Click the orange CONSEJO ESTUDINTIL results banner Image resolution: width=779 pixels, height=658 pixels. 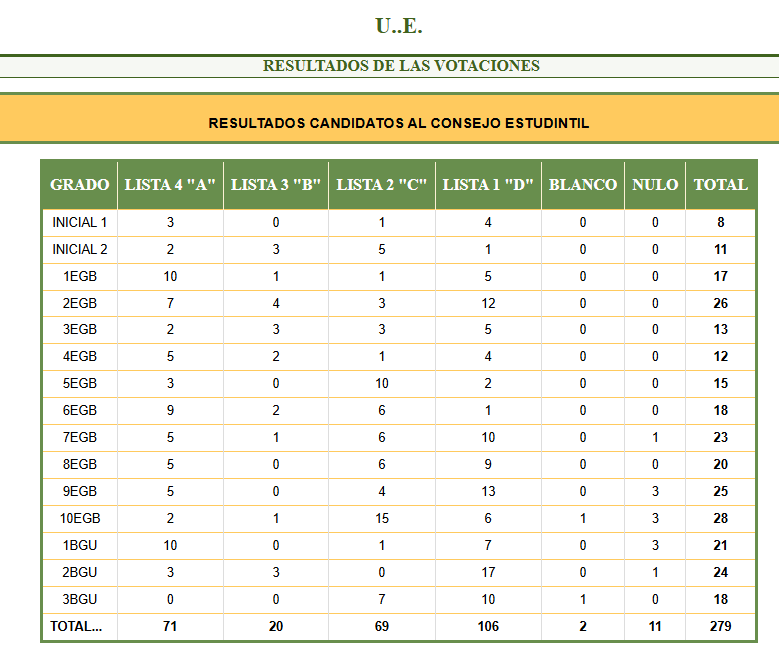point(398,123)
